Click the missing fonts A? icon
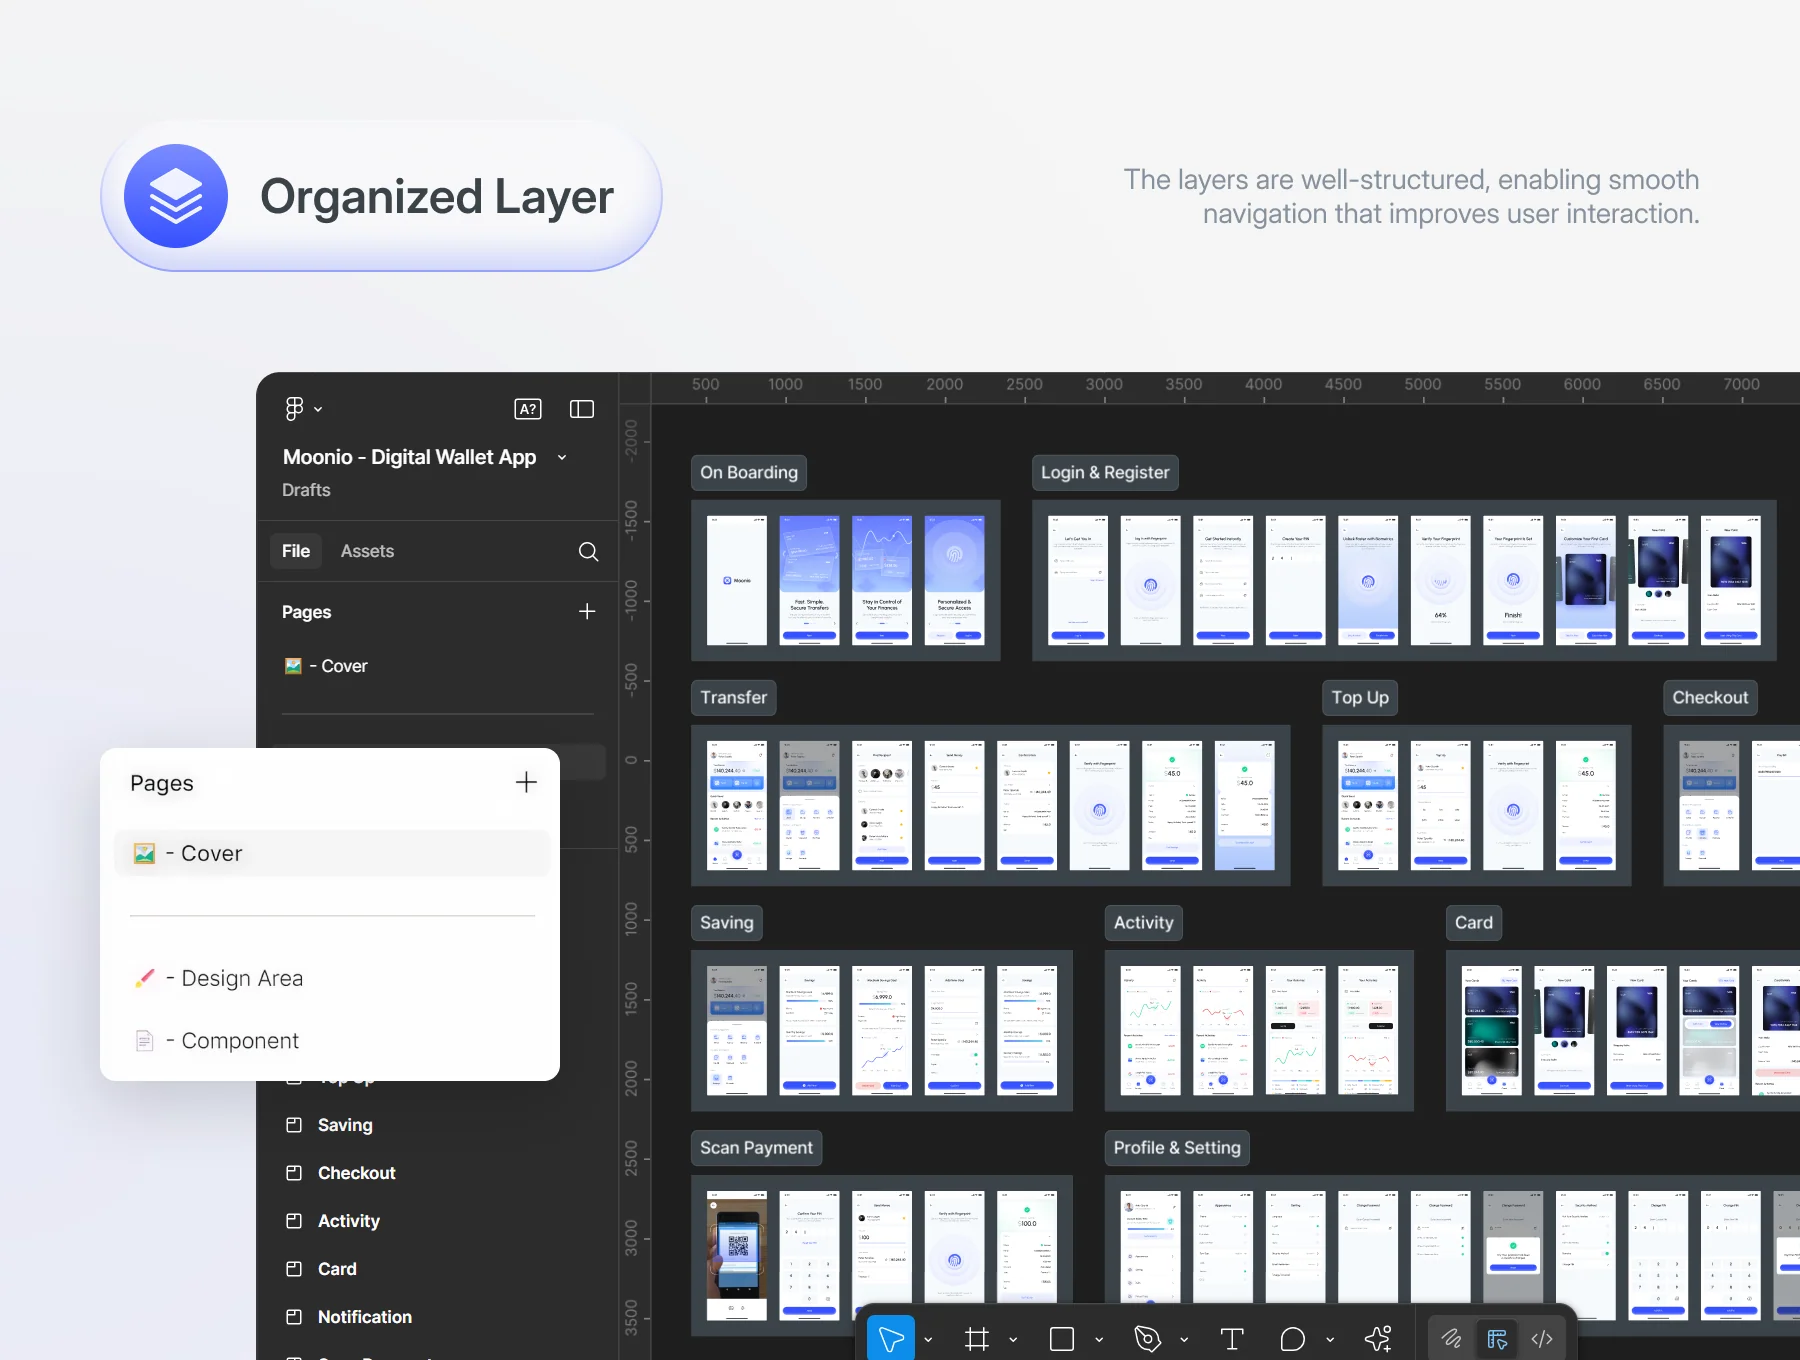 pyautogui.click(x=528, y=409)
